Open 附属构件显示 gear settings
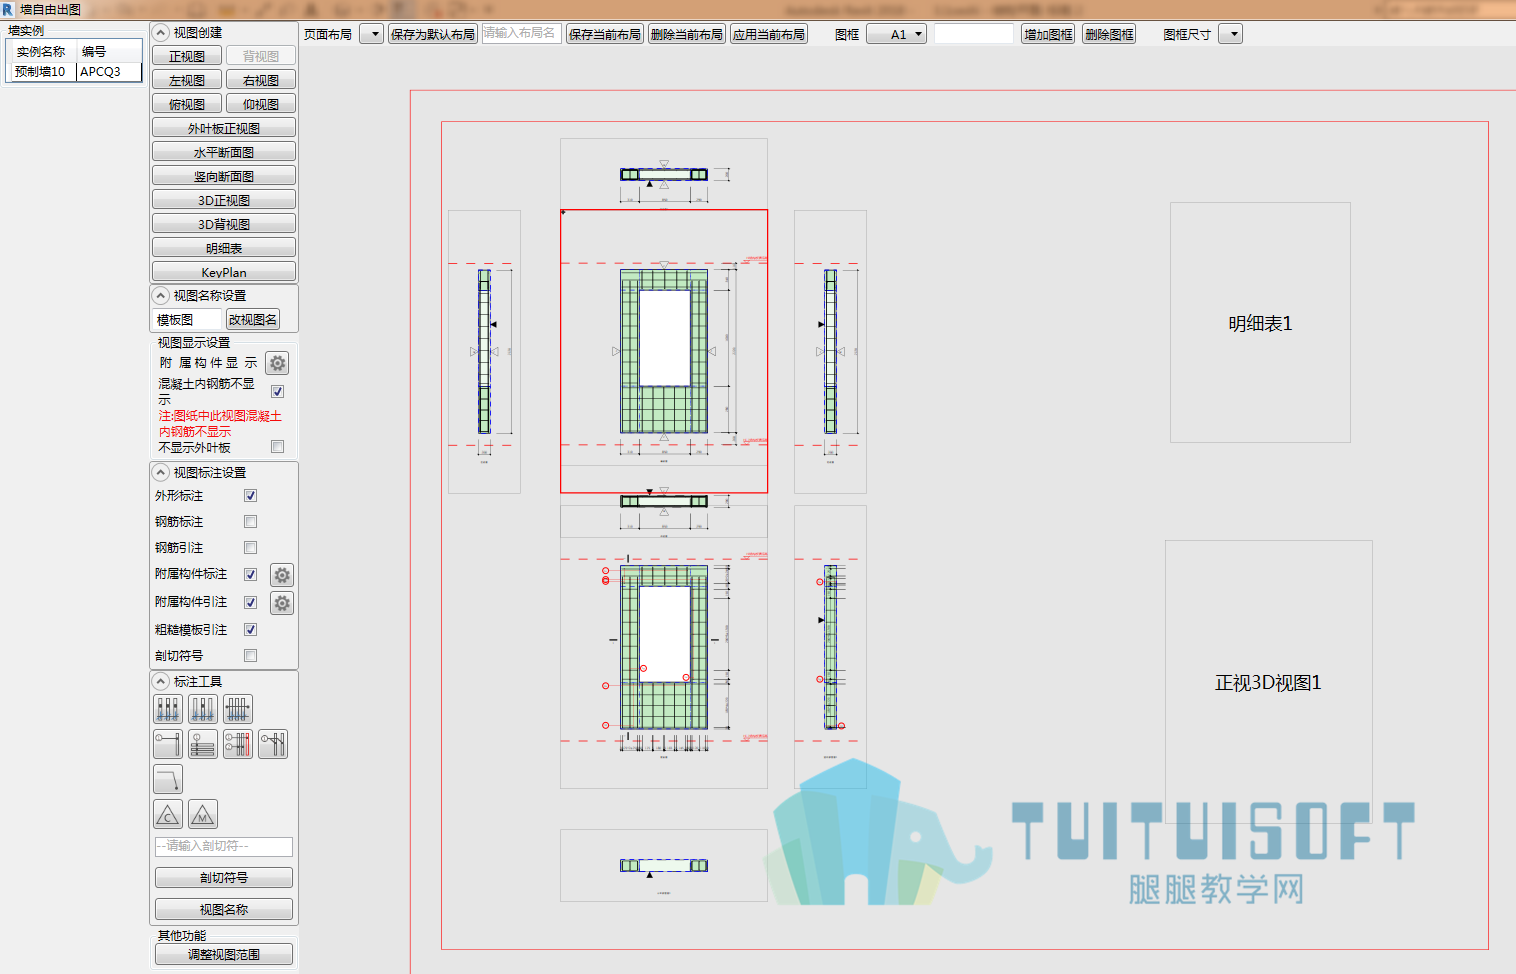Screen dimensions: 1516x974 pyautogui.click(x=278, y=363)
